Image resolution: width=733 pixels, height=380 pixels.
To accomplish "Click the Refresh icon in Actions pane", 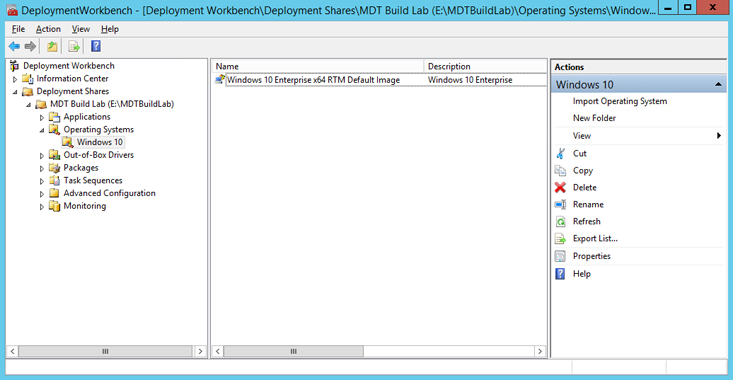I will click(x=560, y=222).
